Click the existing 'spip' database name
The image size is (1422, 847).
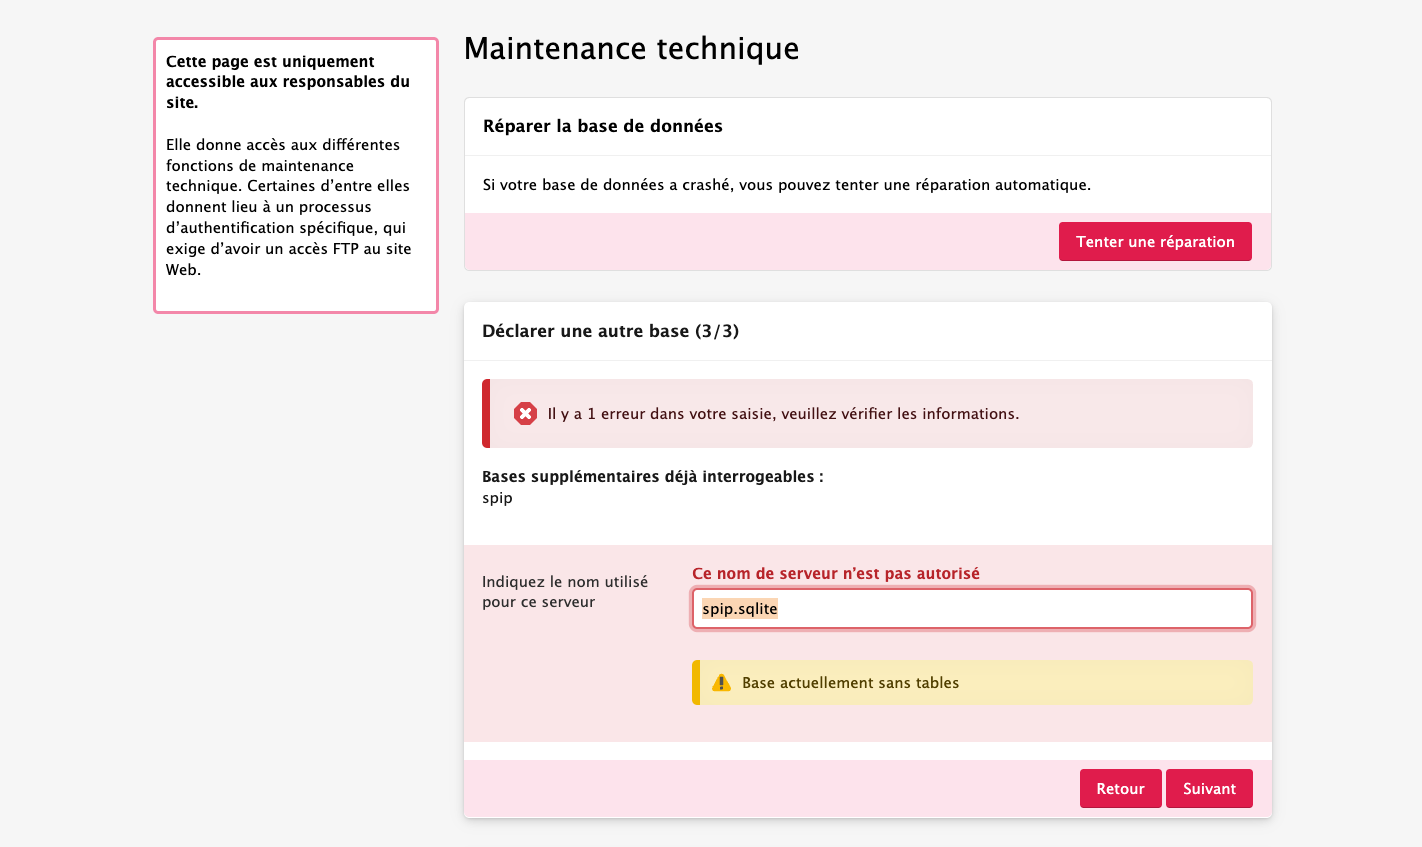click(497, 498)
